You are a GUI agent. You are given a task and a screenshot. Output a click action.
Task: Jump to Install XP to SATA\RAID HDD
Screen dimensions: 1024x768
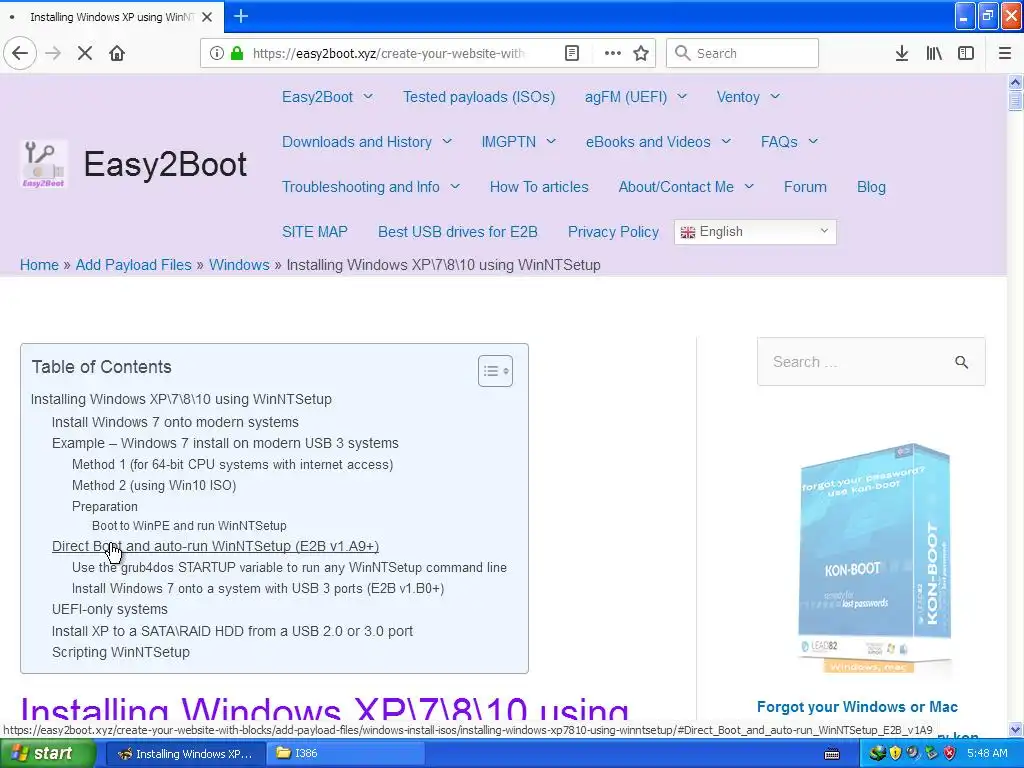[x=232, y=631]
